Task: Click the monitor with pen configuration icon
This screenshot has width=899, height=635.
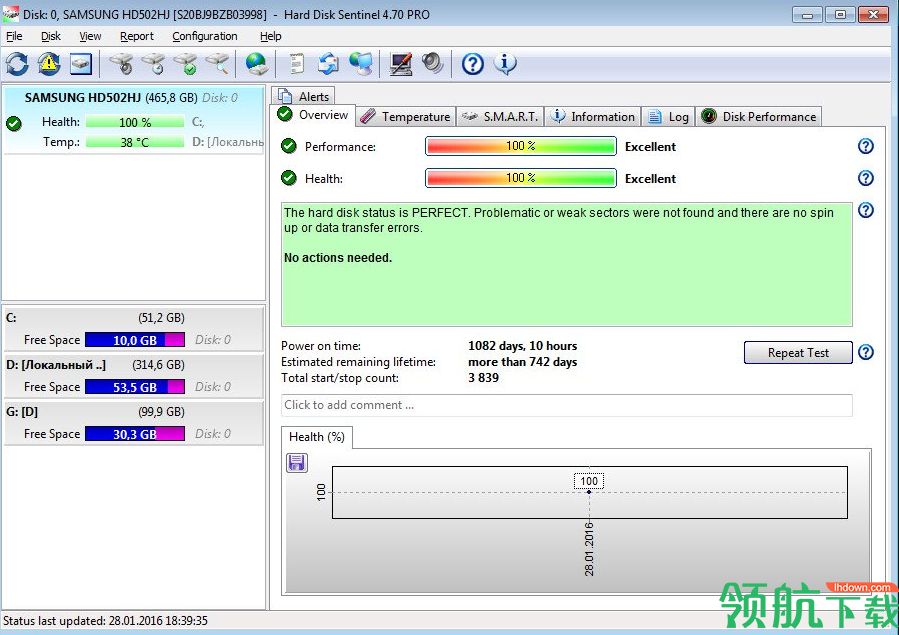Action: point(401,64)
